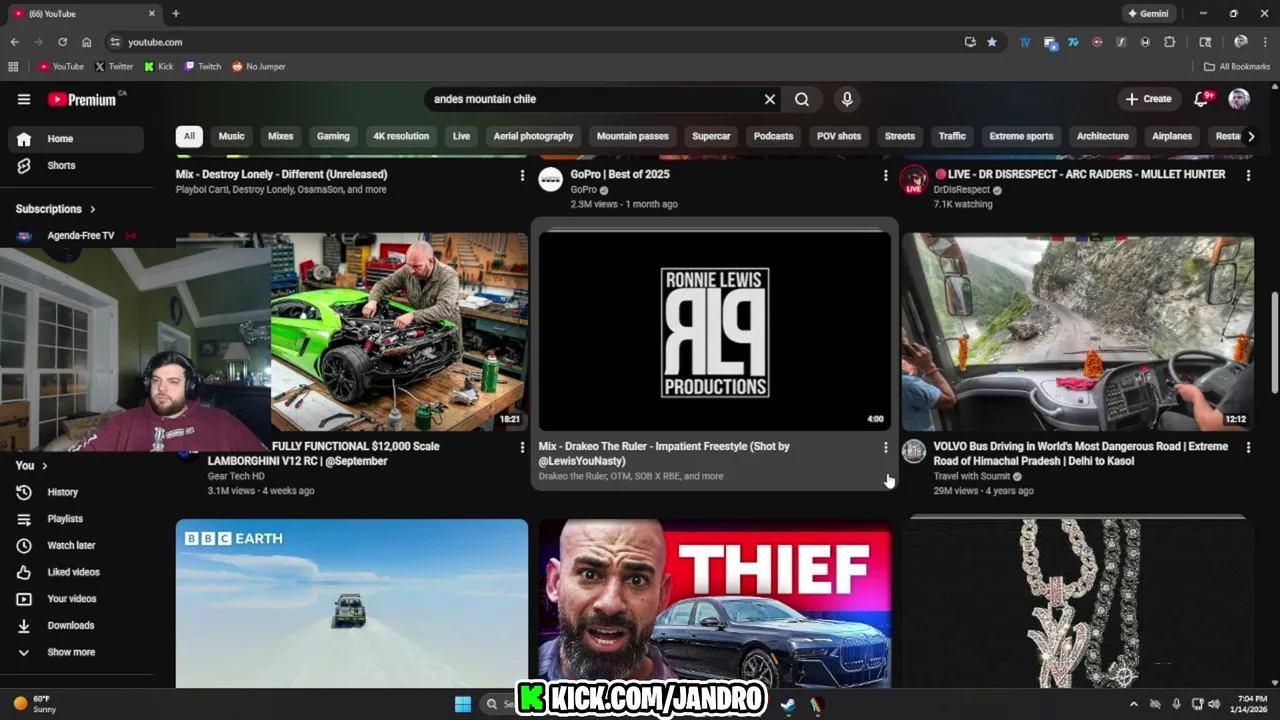Image resolution: width=1280 pixels, height=720 pixels.
Task: Select the Airplanes filter chip
Action: pyautogui.click(x=1172, y=136)
